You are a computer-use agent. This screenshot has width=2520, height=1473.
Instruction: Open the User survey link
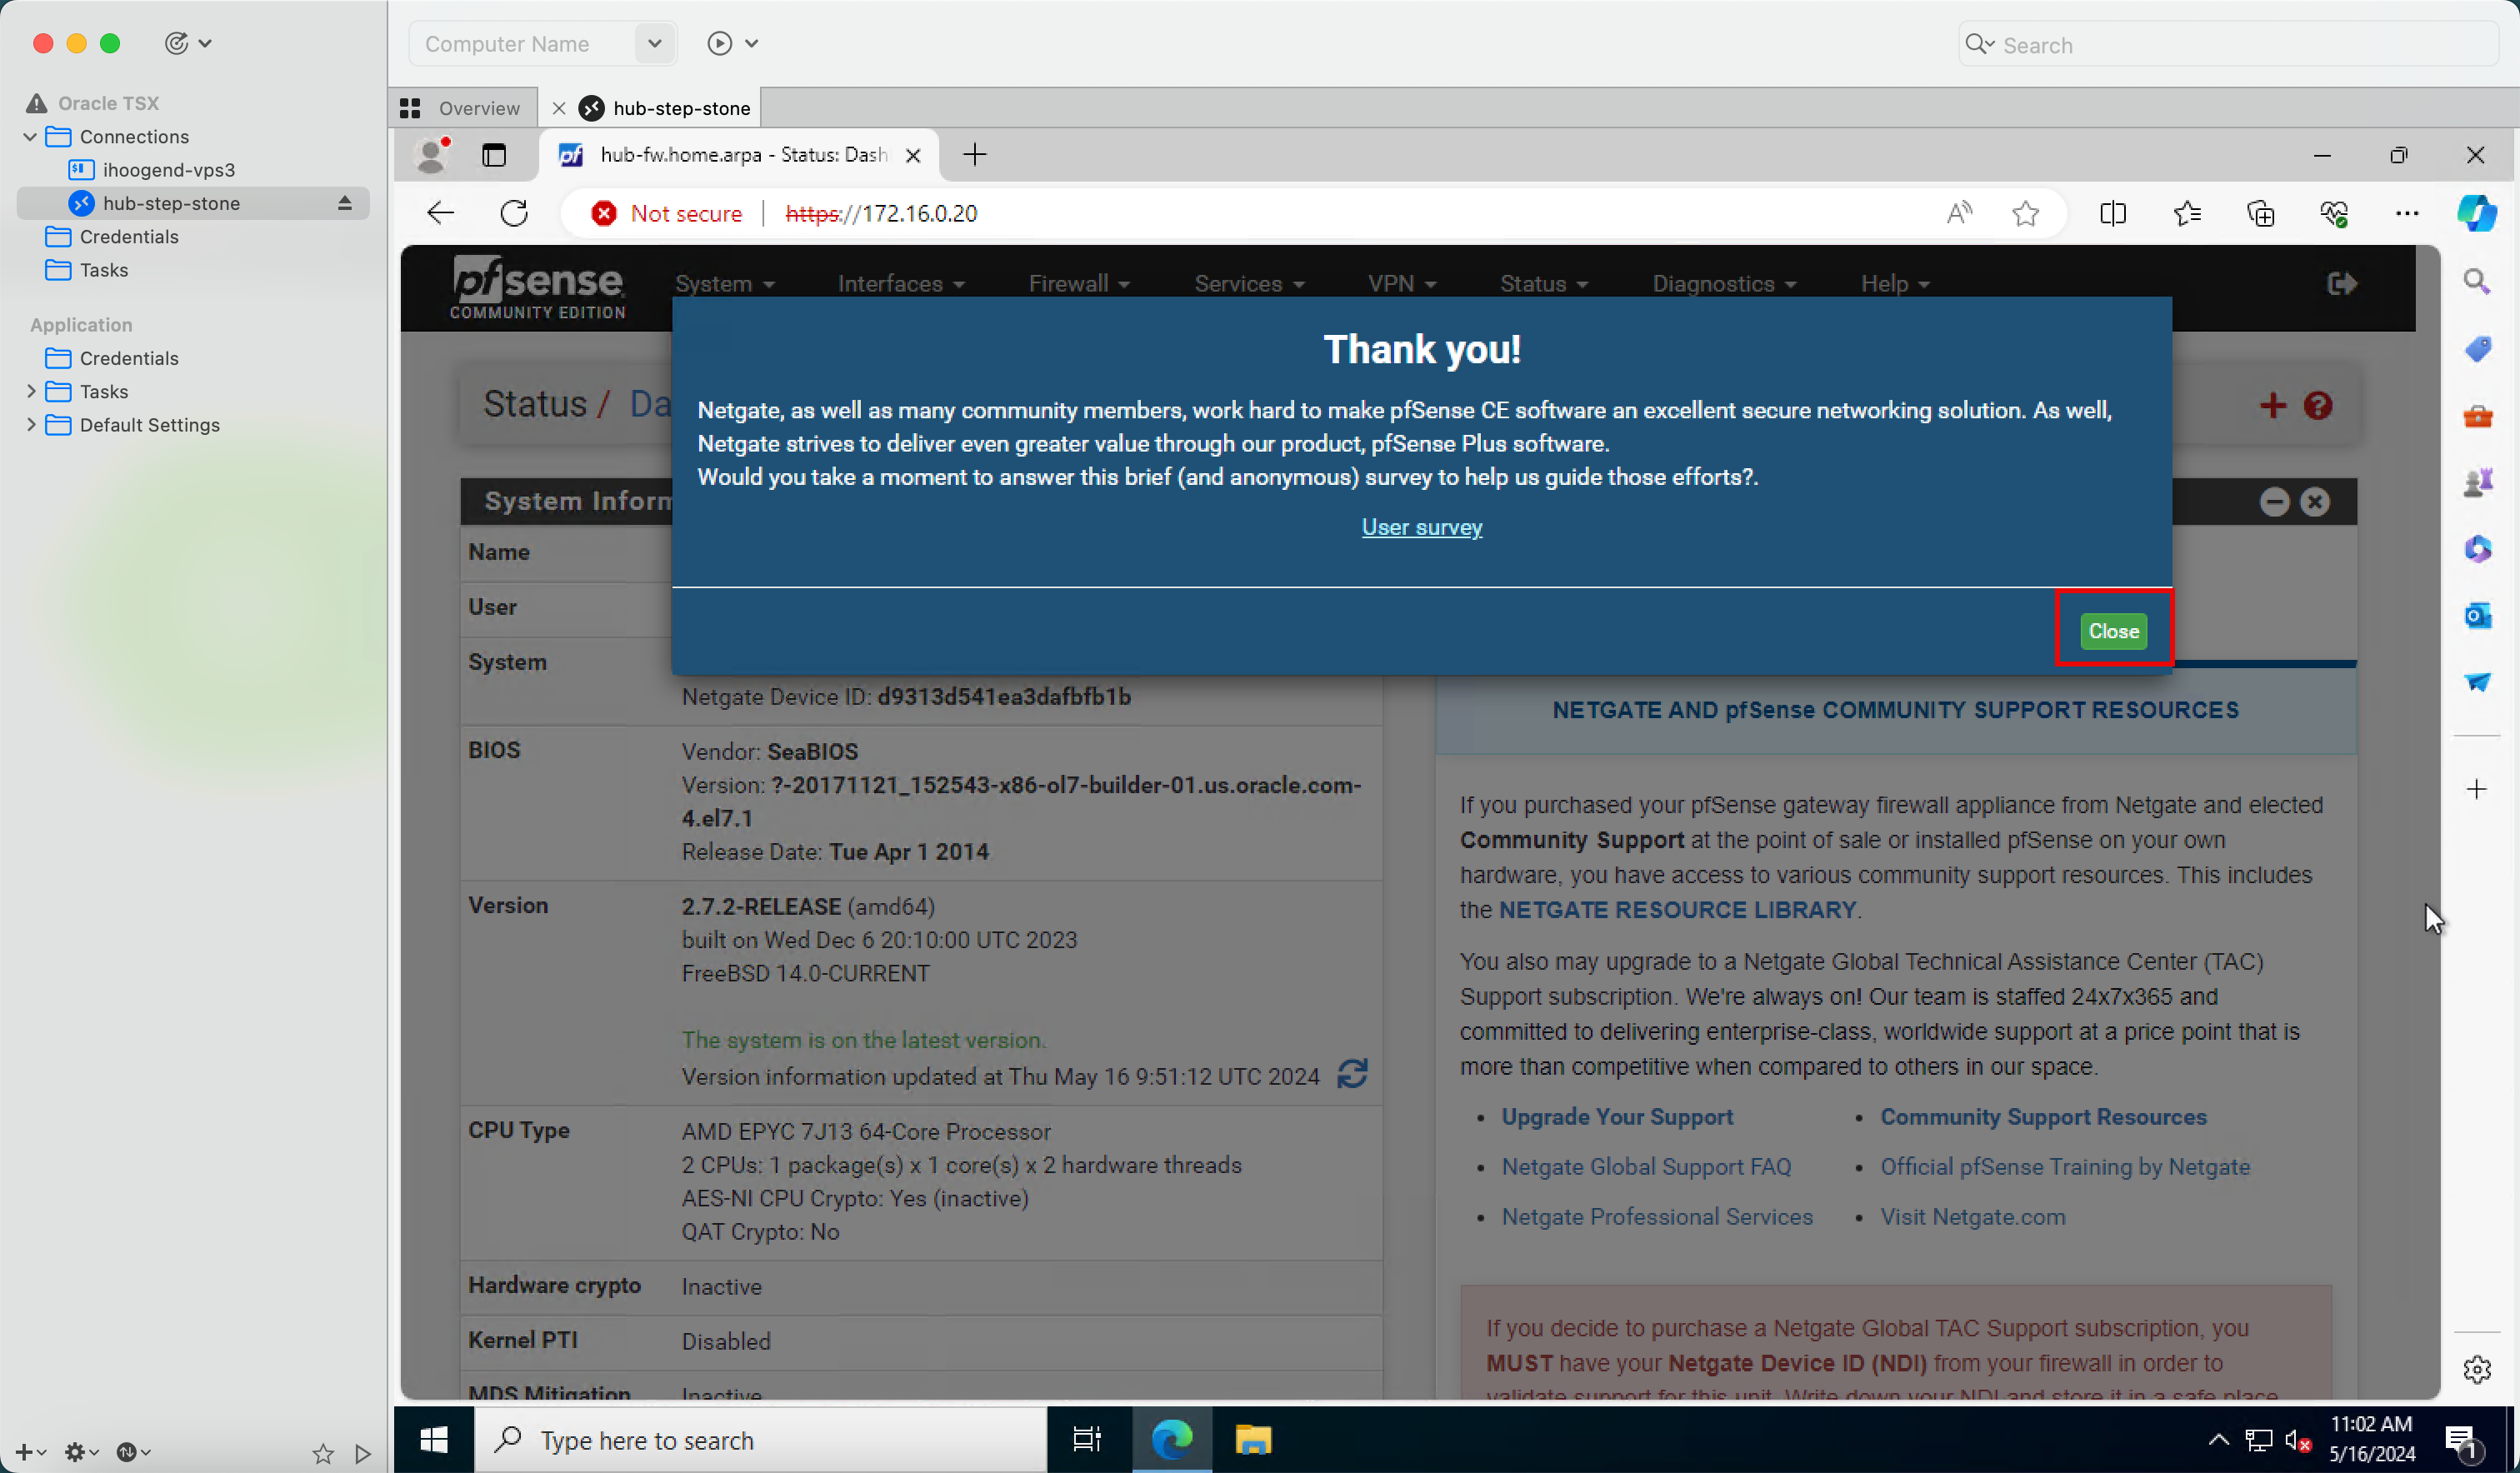click(1421, 527)
